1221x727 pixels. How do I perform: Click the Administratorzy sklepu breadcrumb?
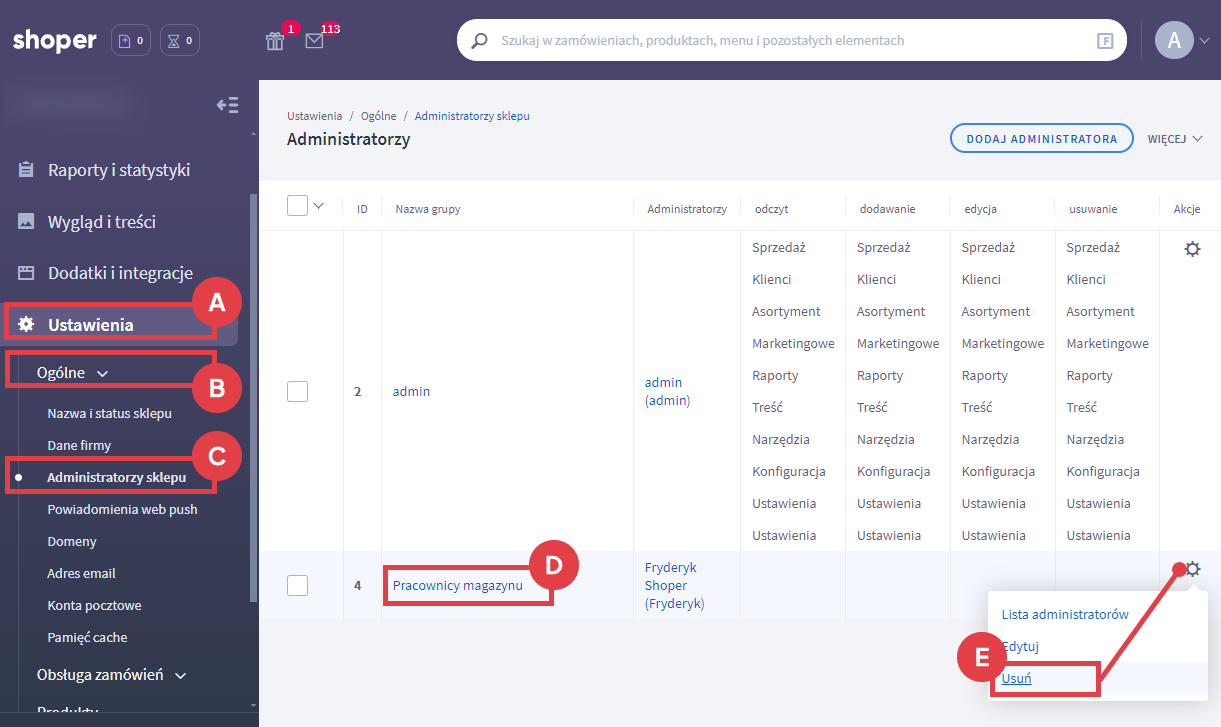472,116
